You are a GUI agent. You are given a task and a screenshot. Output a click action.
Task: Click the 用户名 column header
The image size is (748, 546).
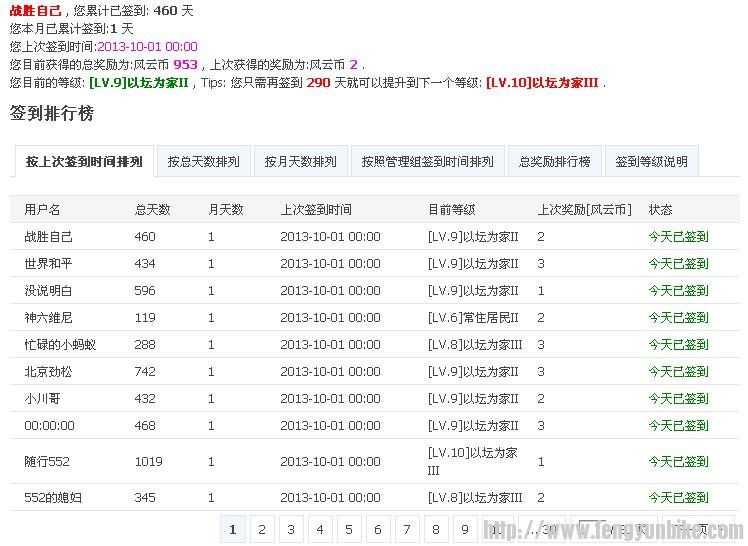(x=42, y=210)
